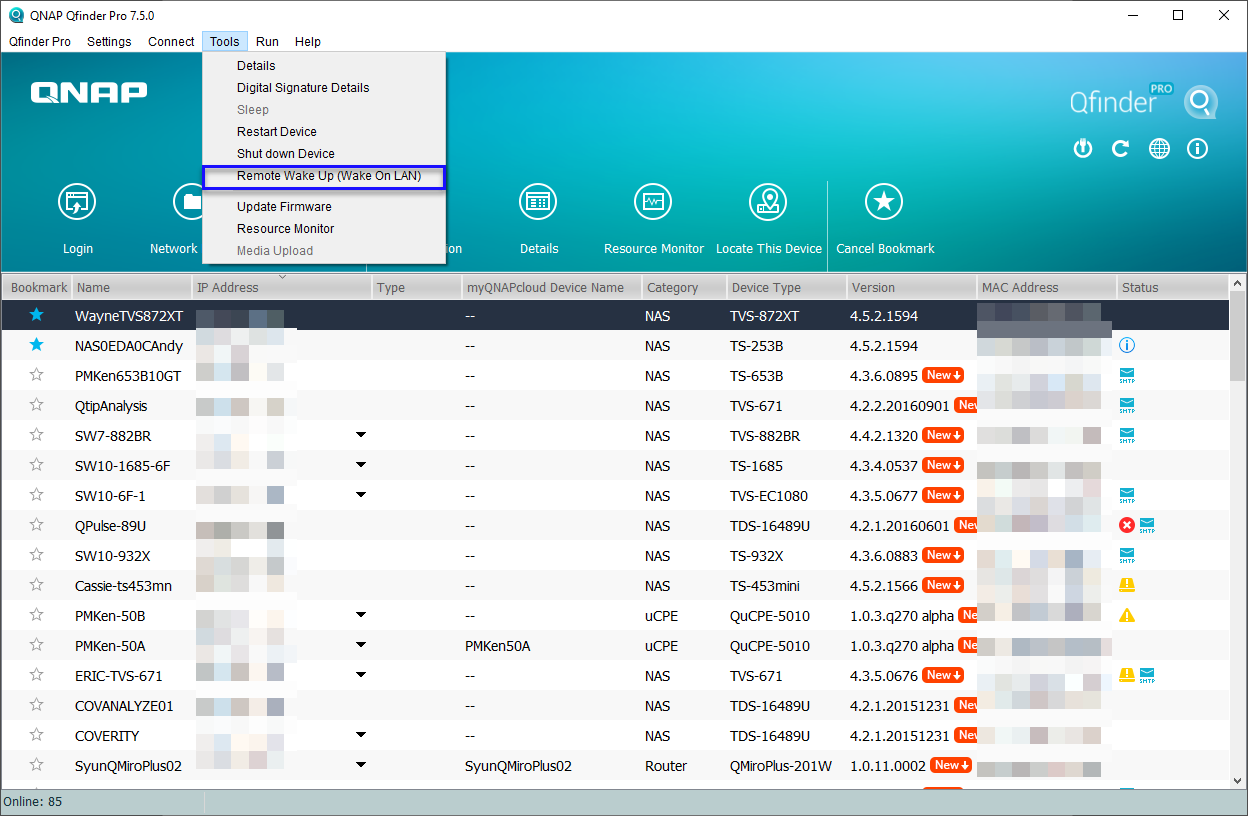Viewport: 1248px width, 816px height.
Task: Bookmark the COVERITY device
Action: tap(37, 735)
